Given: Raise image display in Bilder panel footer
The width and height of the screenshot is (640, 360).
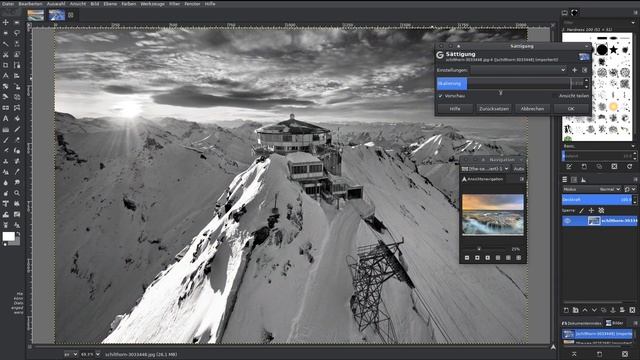Looking at the screenshot, I should [574, 354].
